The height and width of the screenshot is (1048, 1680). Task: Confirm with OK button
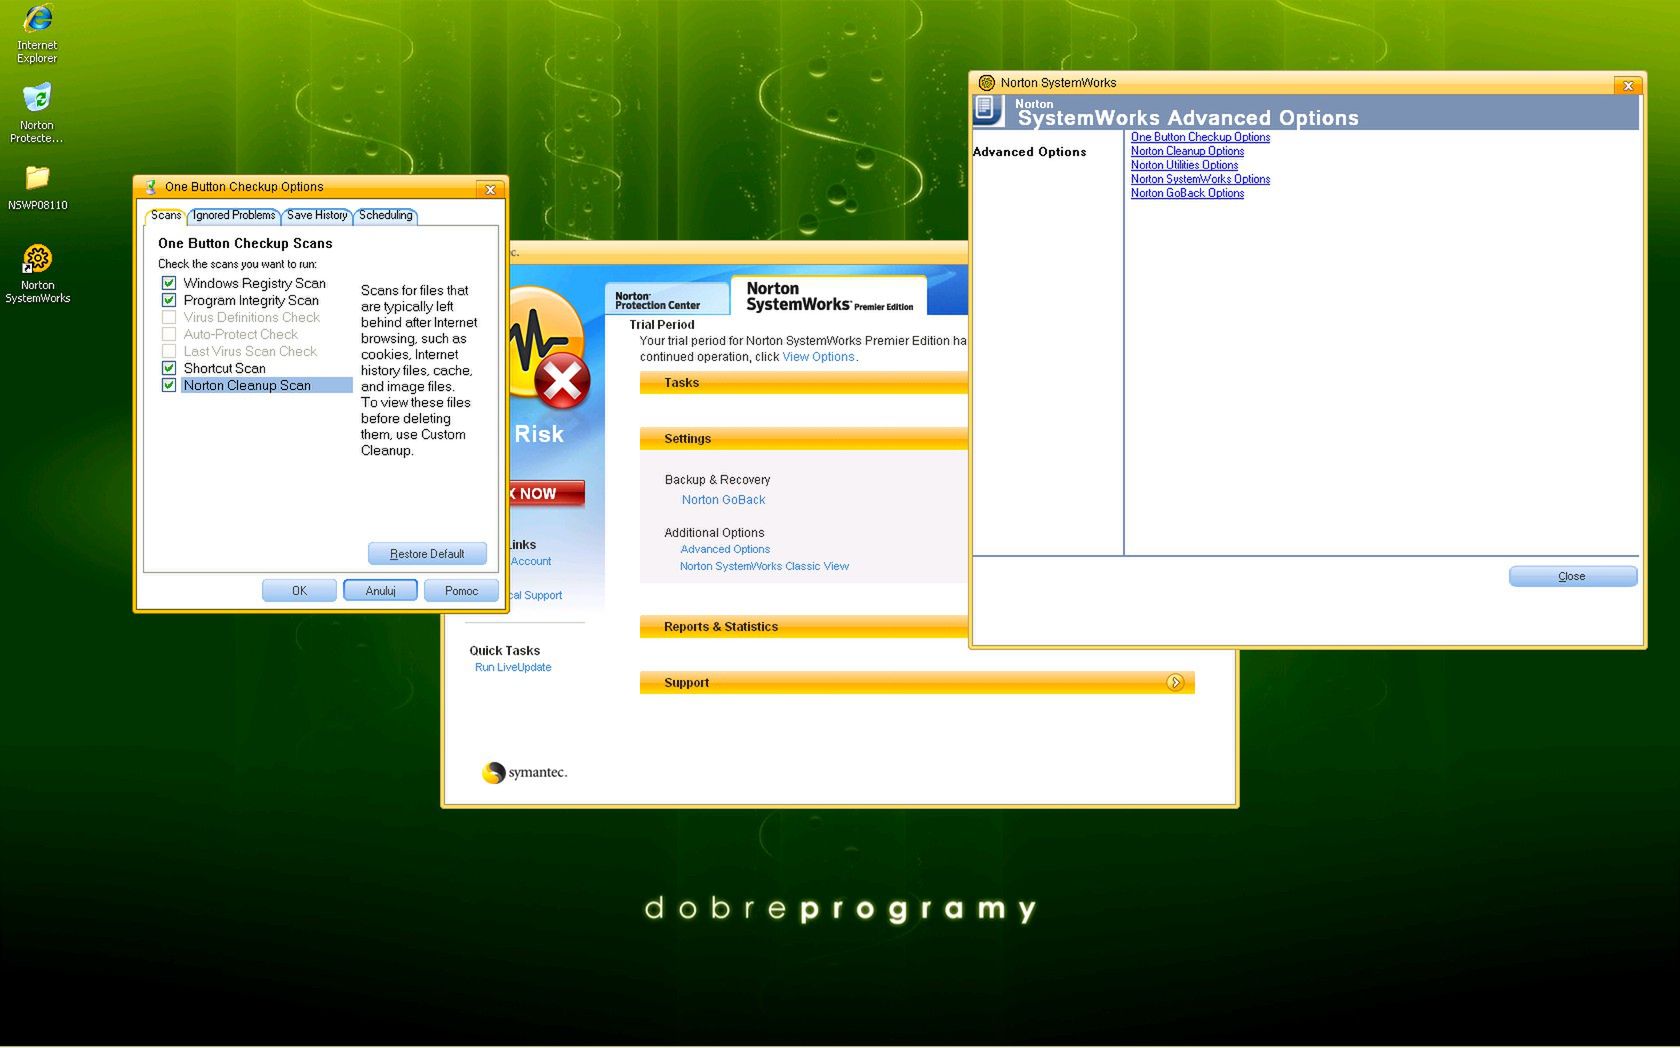click(x=299, y=591)
